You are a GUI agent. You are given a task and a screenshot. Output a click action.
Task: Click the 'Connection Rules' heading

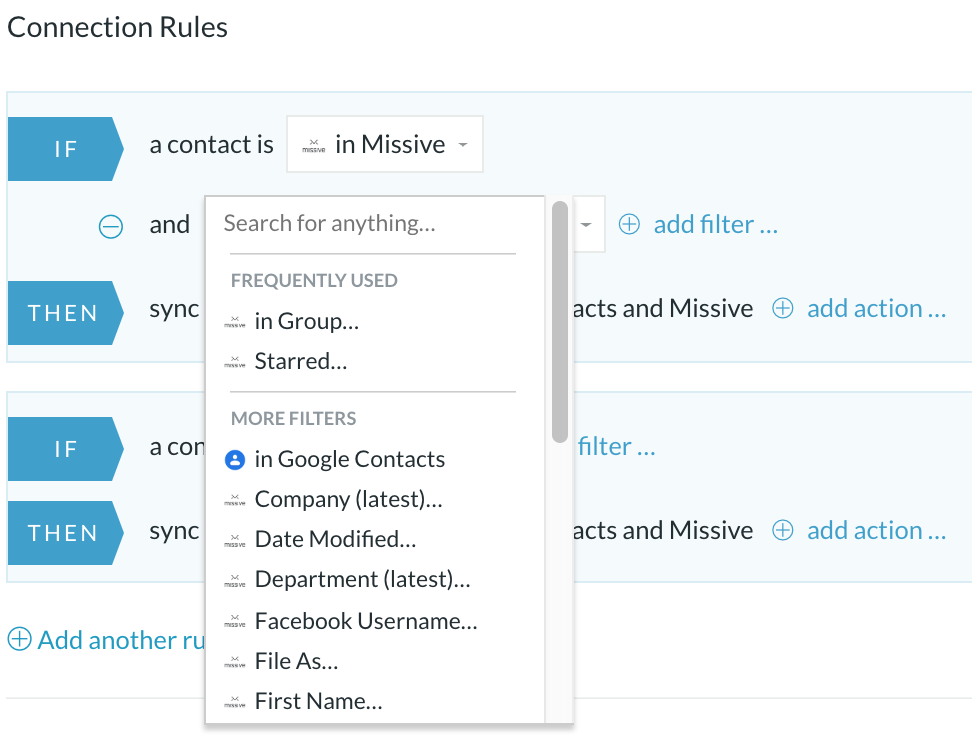click(x=117, y=27)
